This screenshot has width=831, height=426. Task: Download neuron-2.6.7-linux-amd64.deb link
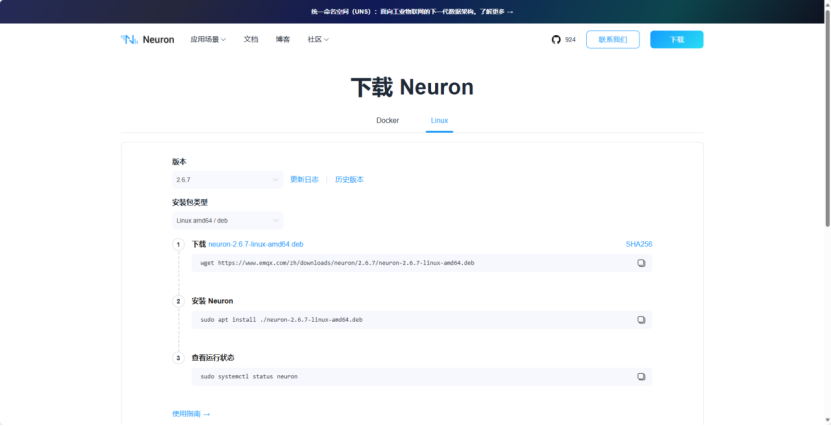pos(256,244)
